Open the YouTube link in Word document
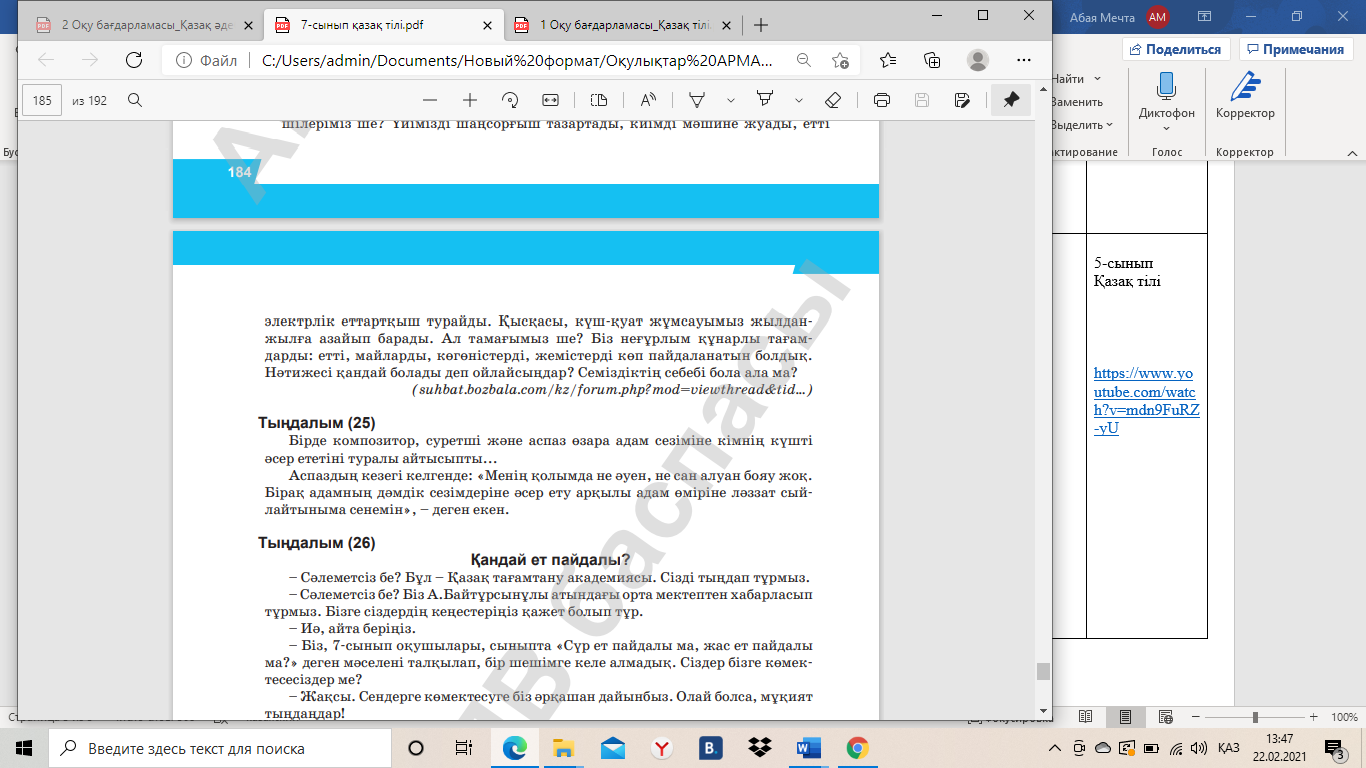 1146,400
